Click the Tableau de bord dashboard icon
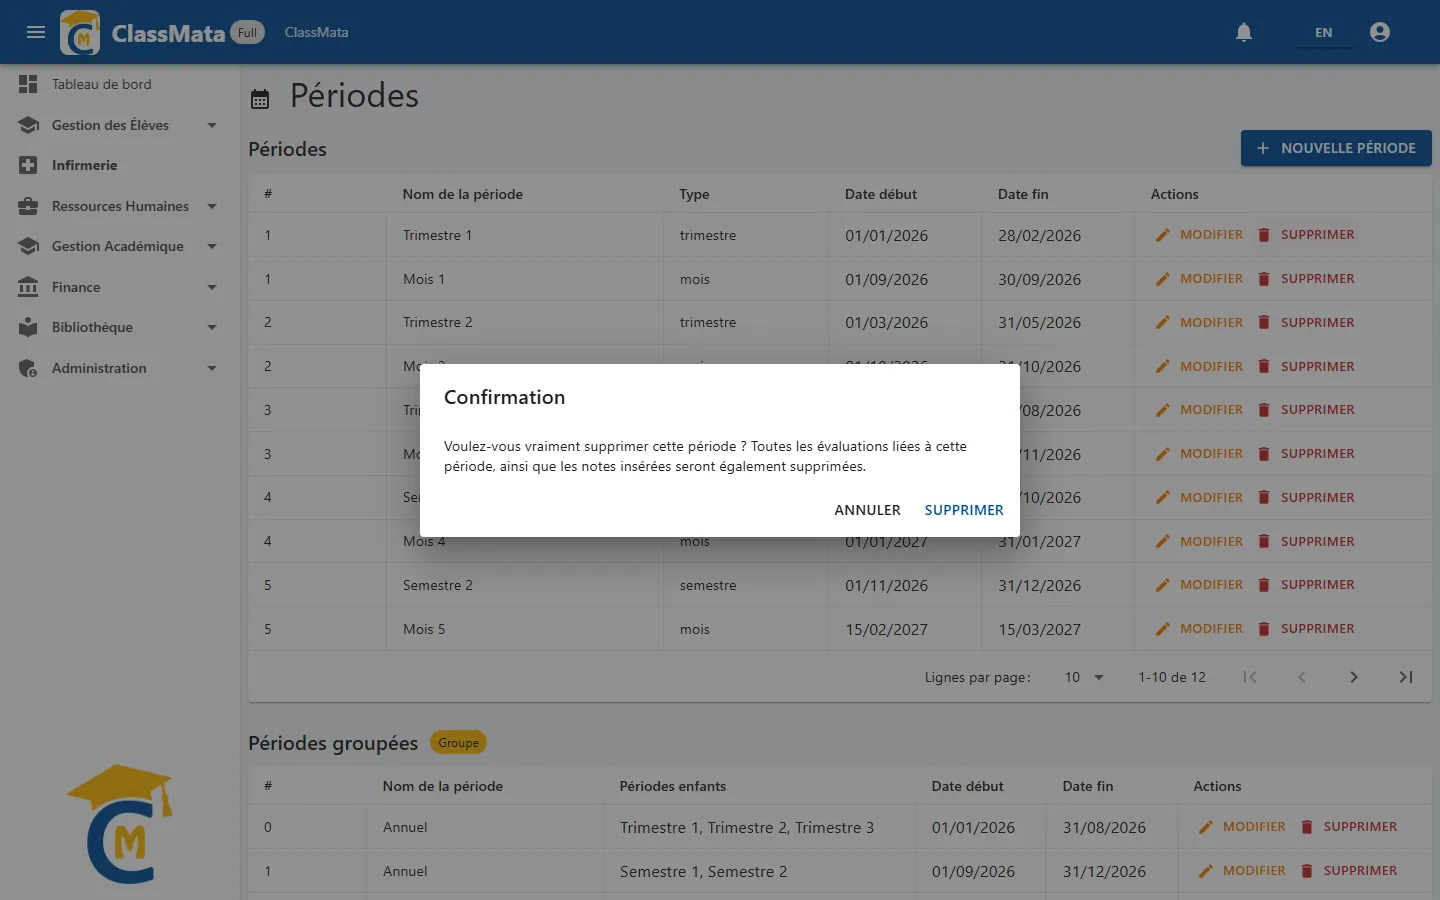 coord(28,84)
